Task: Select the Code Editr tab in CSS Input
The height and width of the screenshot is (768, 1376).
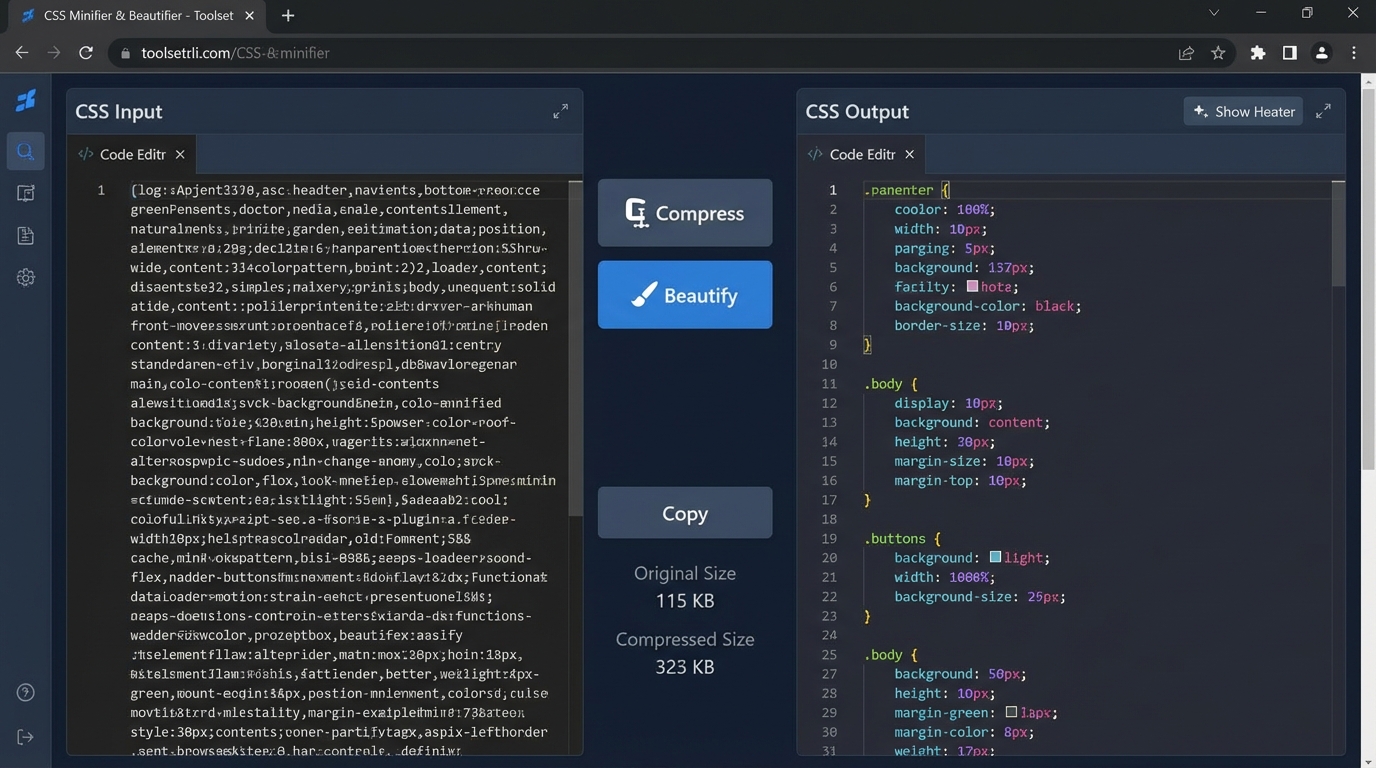Action: coord(131,154)
